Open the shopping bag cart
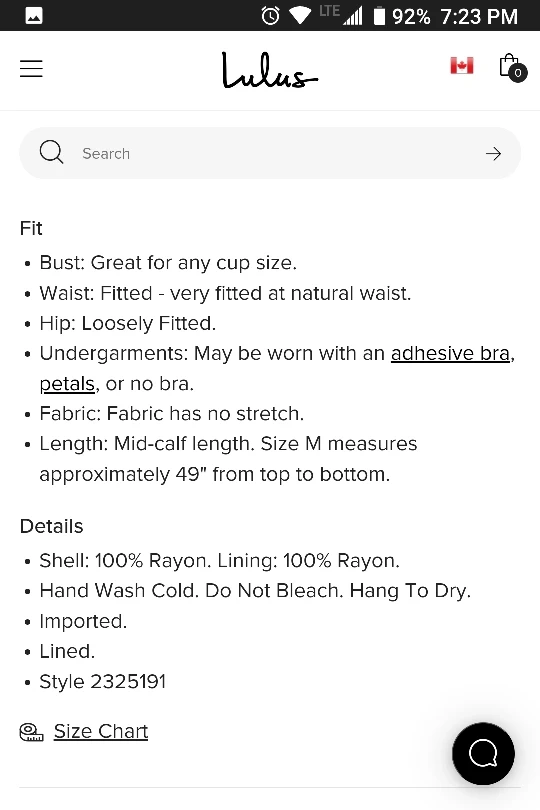540x810 pixels. coord(512,67)
